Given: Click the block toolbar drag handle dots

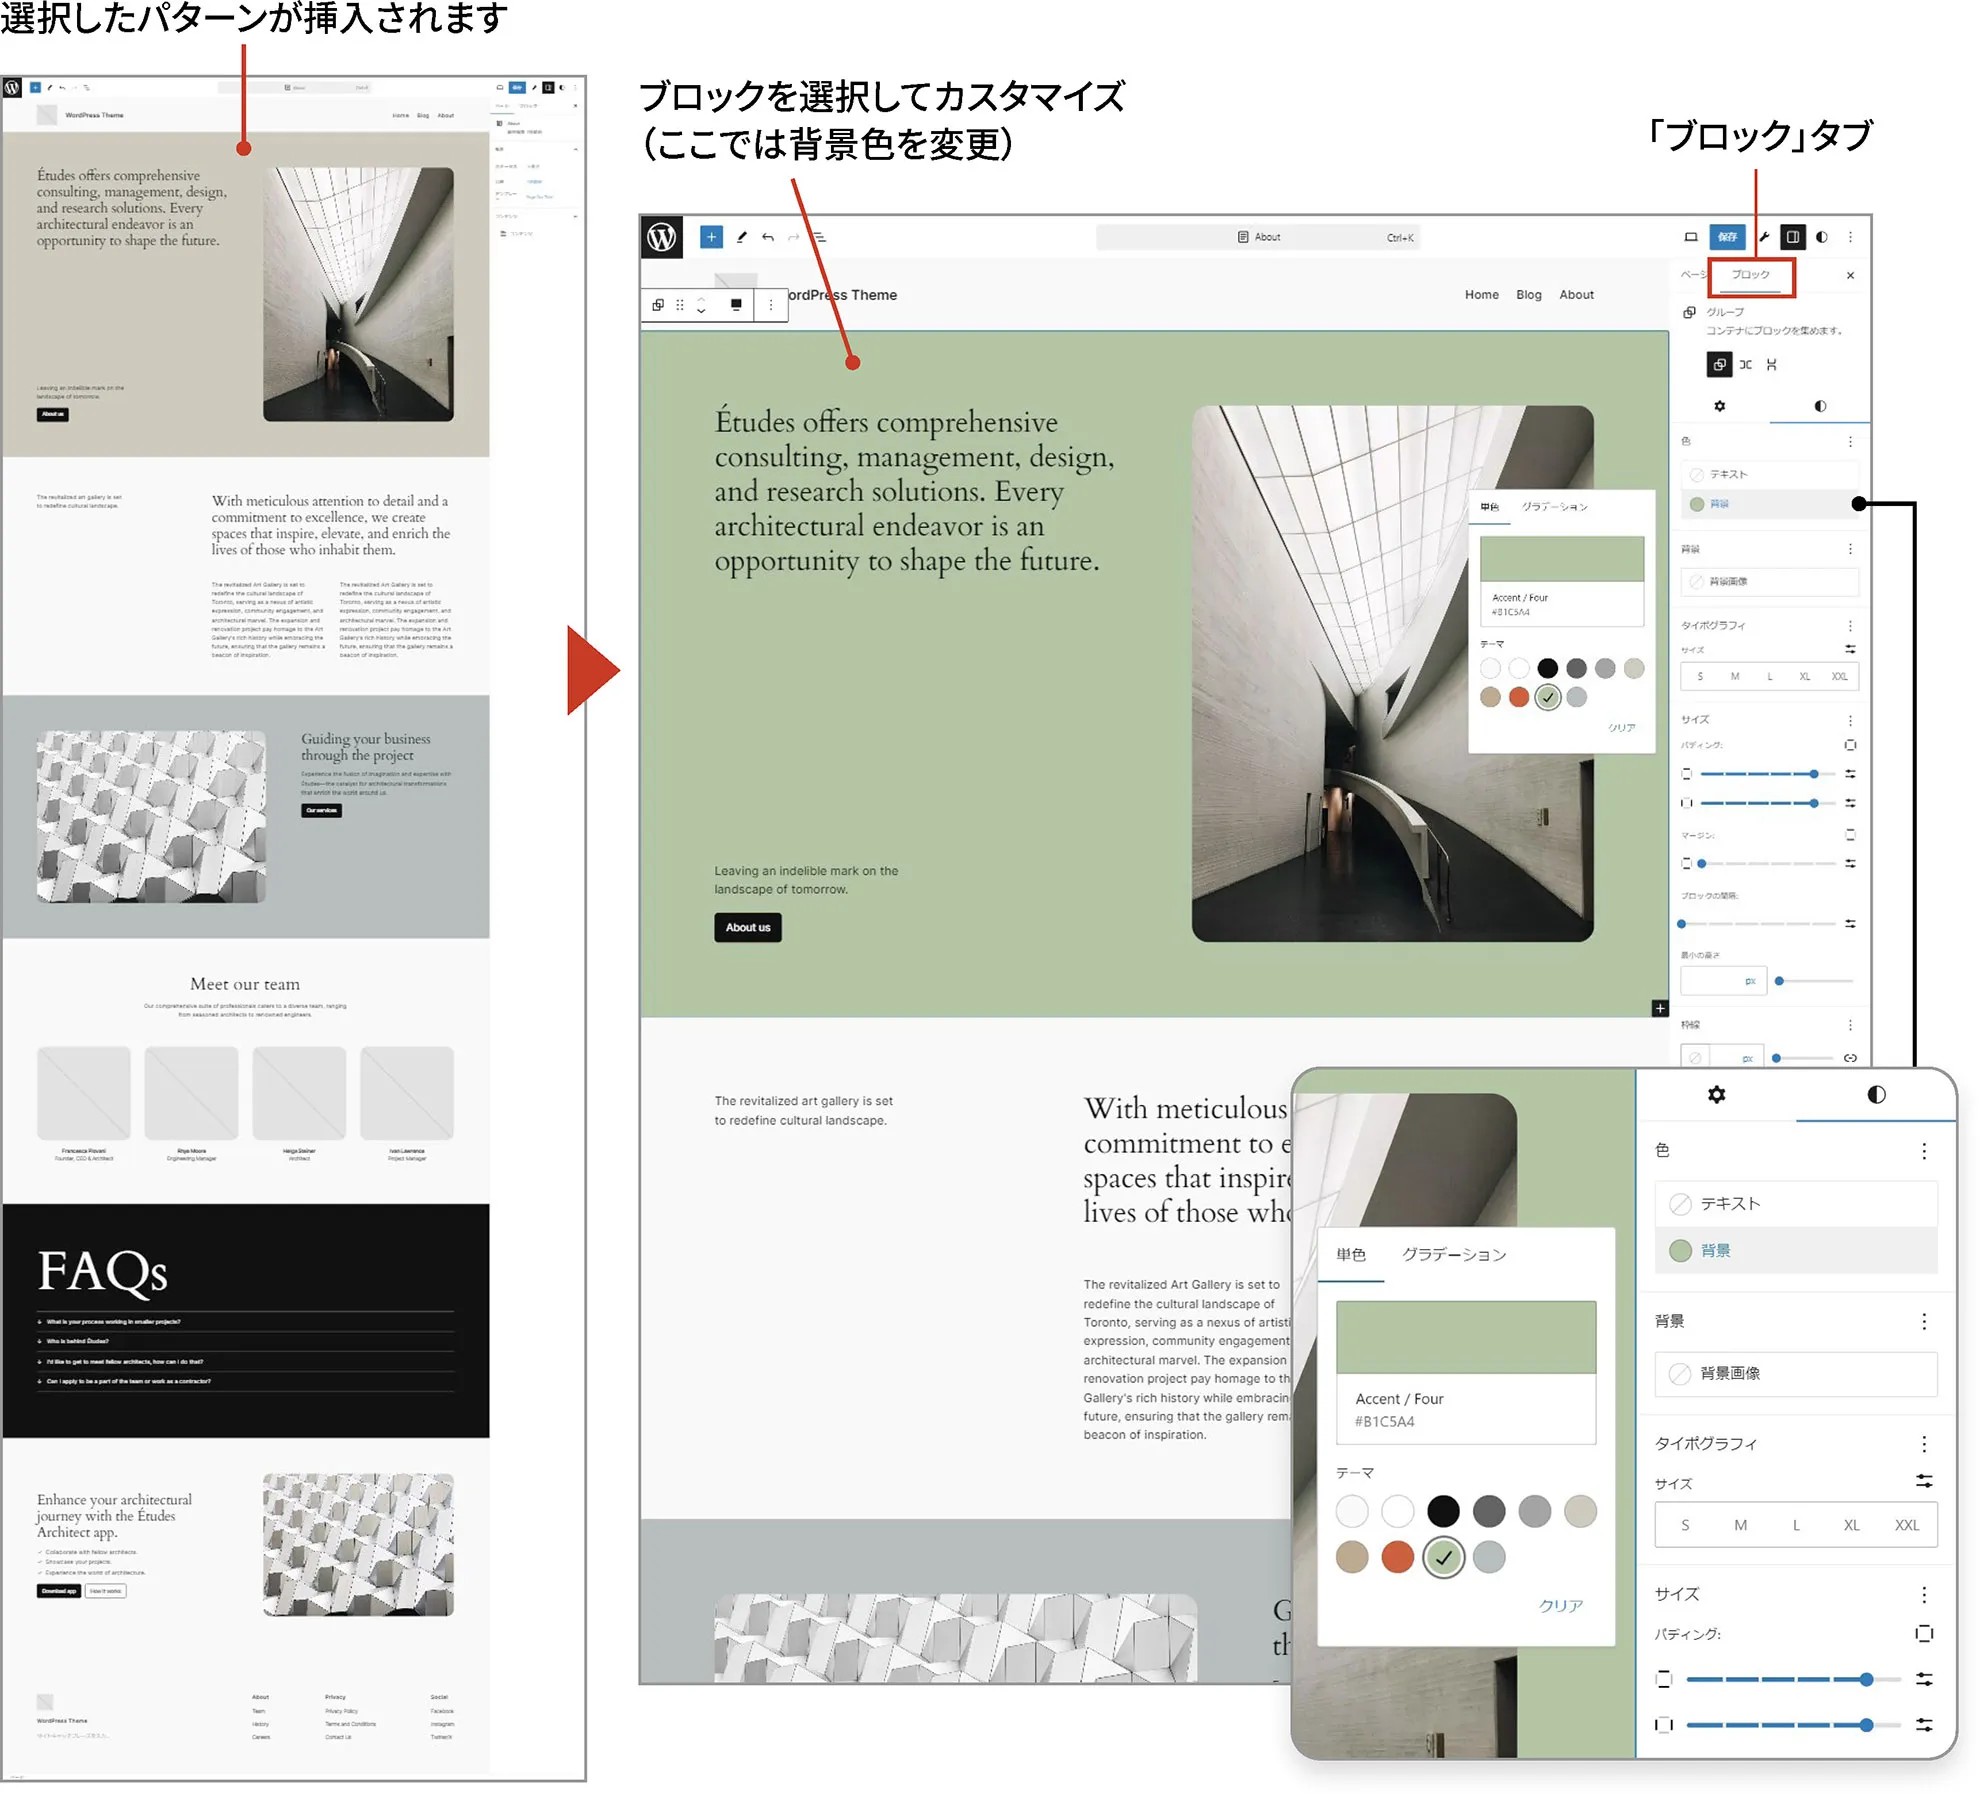Looking at the screenshot, I should click(680, 305).
